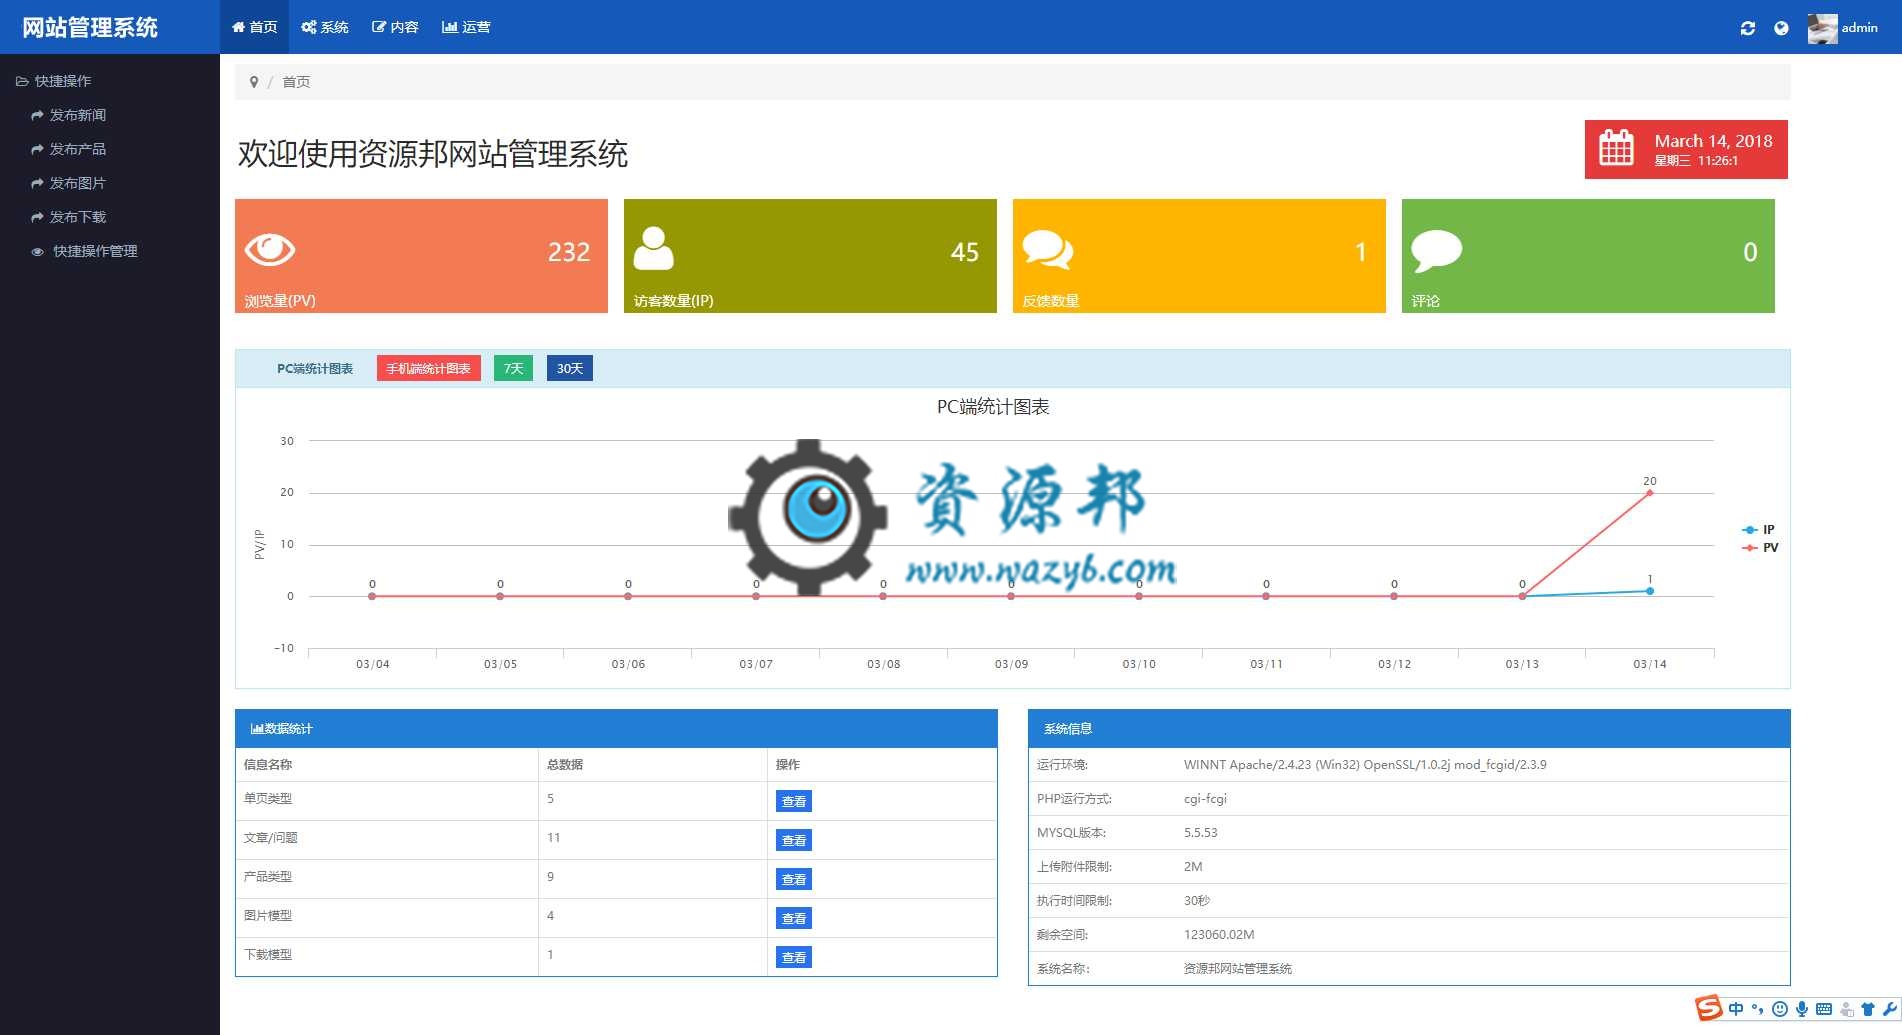This screenshot has height=1035, width=1902.
Task: Open 快捷操作管理 in sidebar
Action: point(85,251)
